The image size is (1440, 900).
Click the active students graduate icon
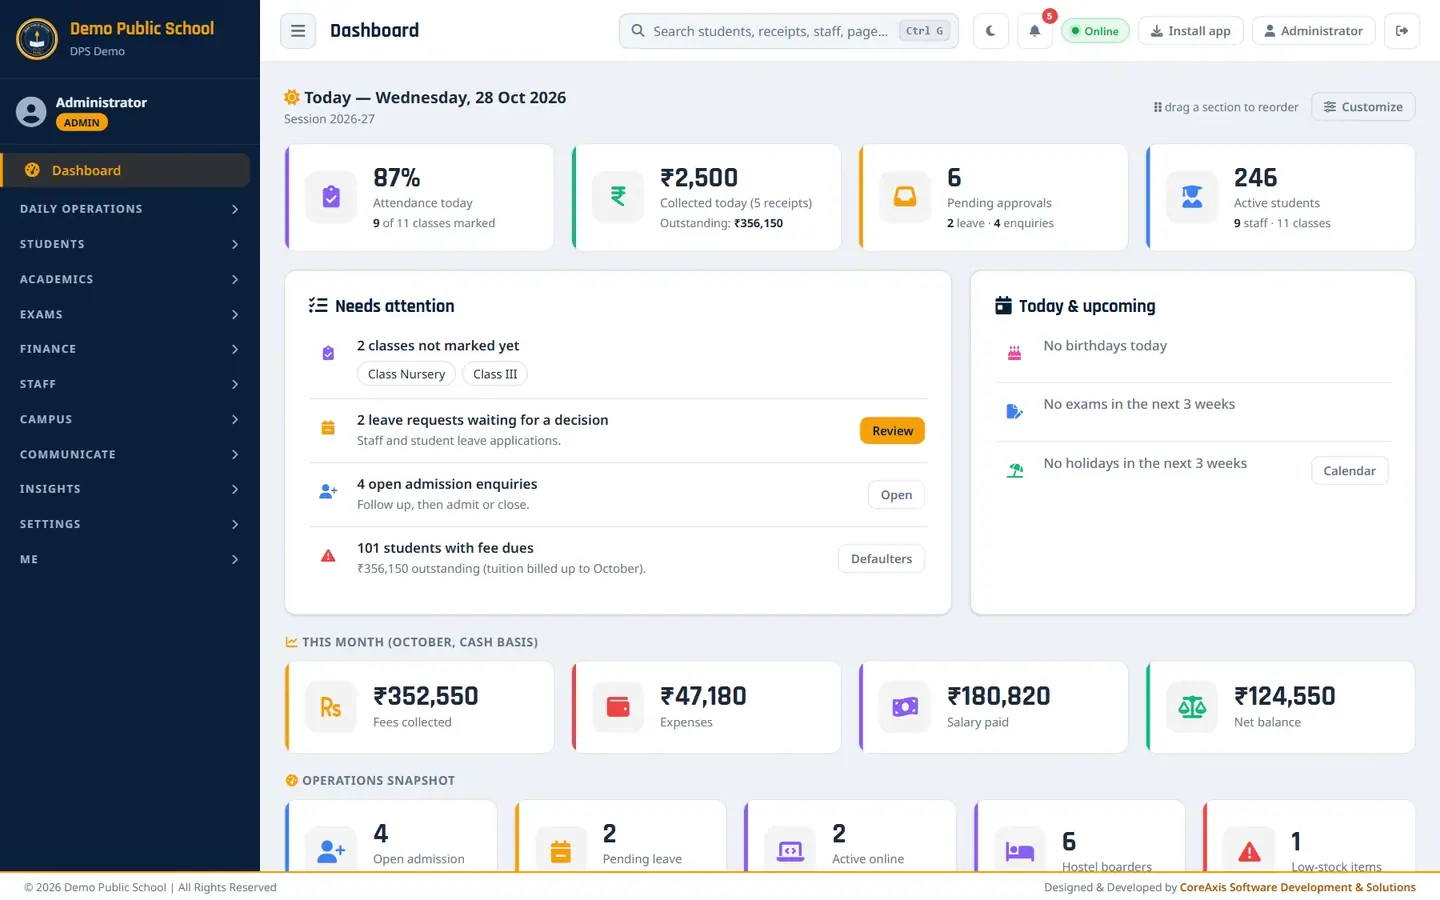click(1192, 197)
